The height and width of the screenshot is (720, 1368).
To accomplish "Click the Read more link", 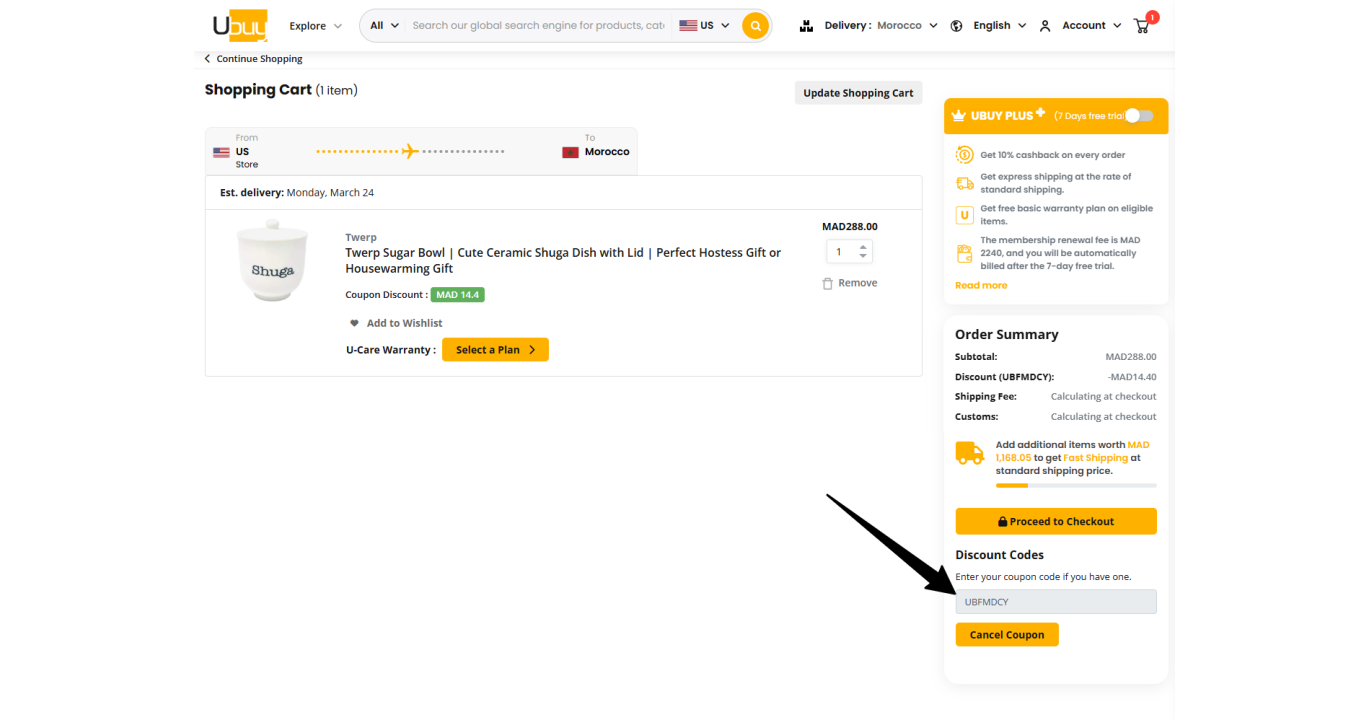I will point(981,285).
